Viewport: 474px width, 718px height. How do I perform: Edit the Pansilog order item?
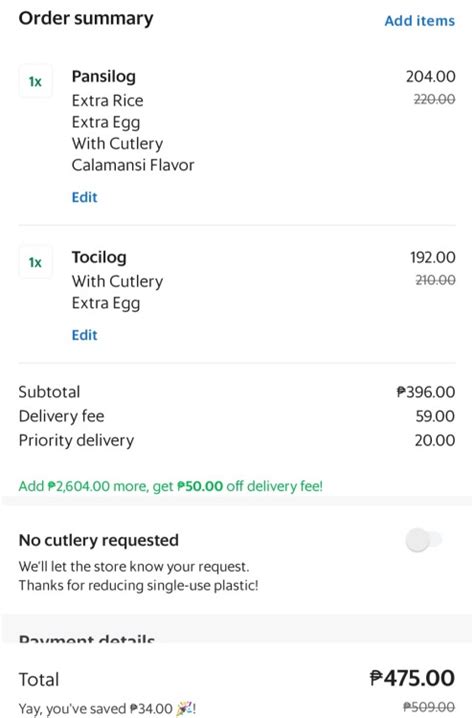[85, 197]
